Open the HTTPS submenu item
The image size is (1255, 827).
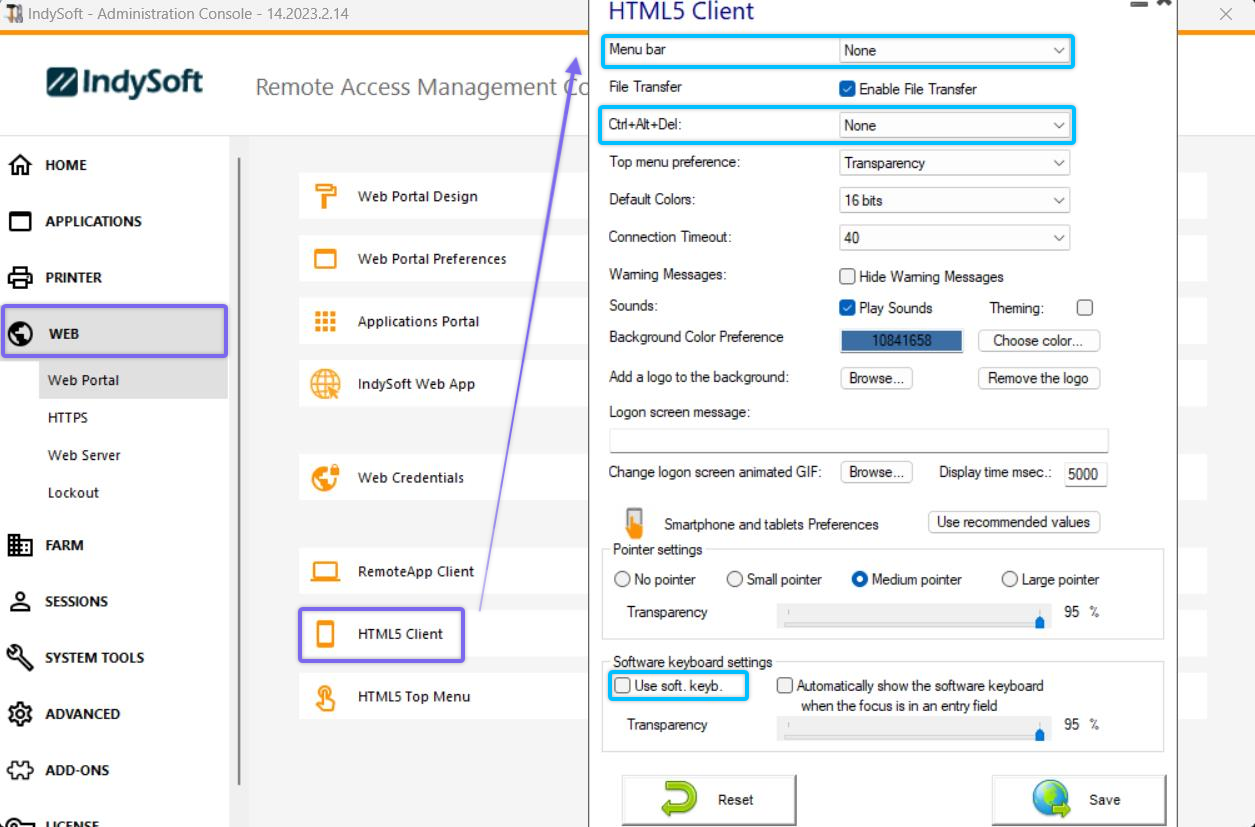click(x=68, y=418)
